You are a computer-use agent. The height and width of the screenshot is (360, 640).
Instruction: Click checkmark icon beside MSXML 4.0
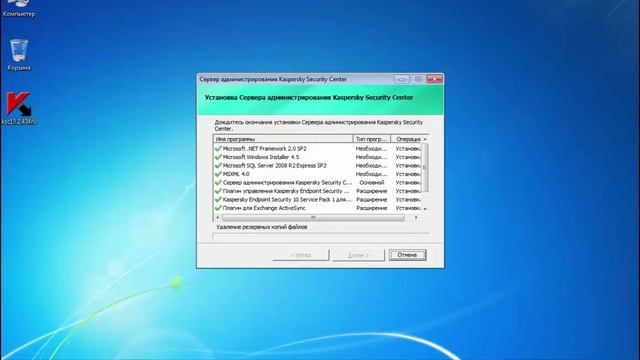tap(218, 174)
